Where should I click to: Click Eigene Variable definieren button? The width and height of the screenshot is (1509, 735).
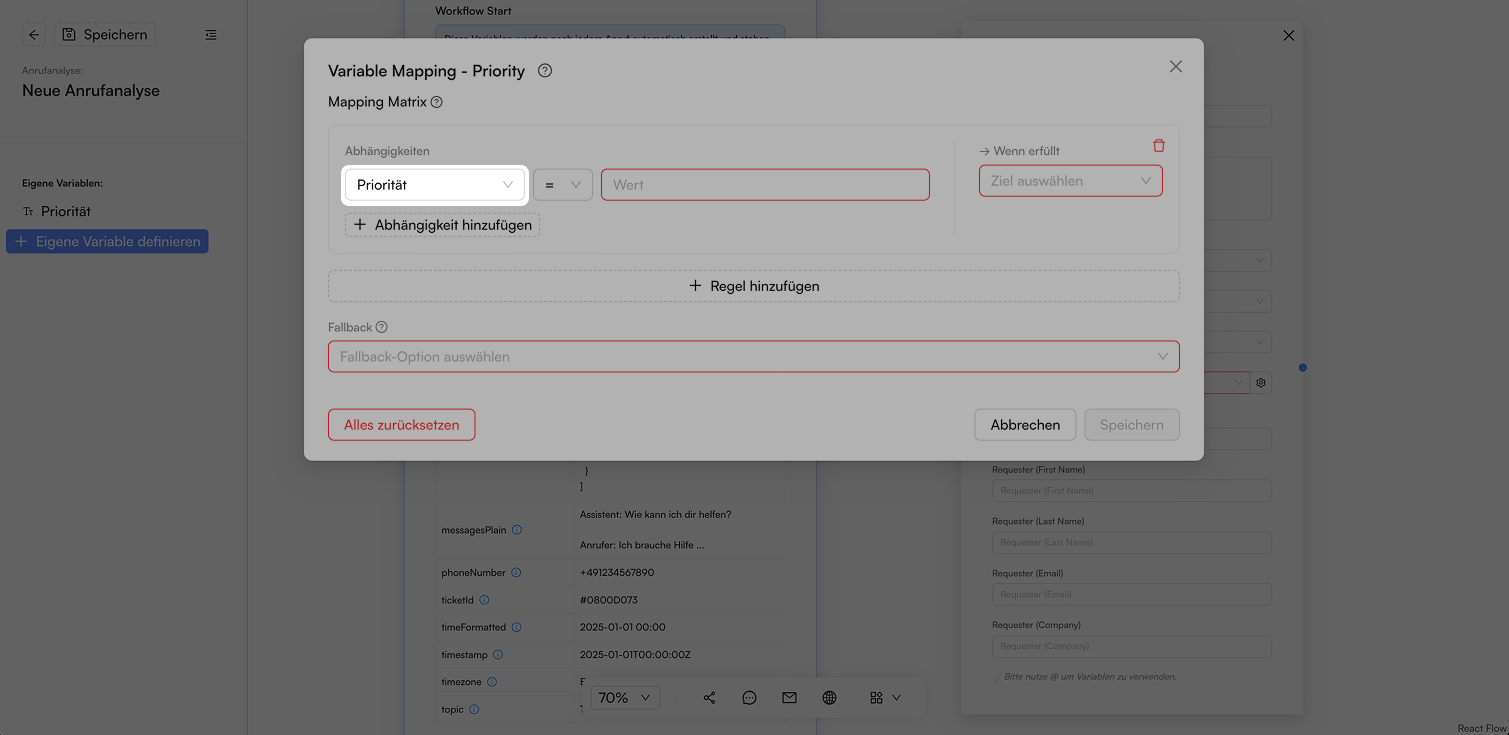[107, 242]
